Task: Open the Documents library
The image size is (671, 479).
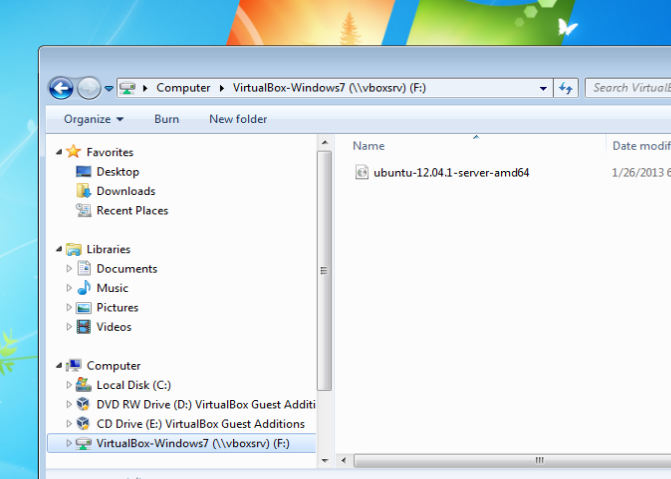Action: point(127,269)
